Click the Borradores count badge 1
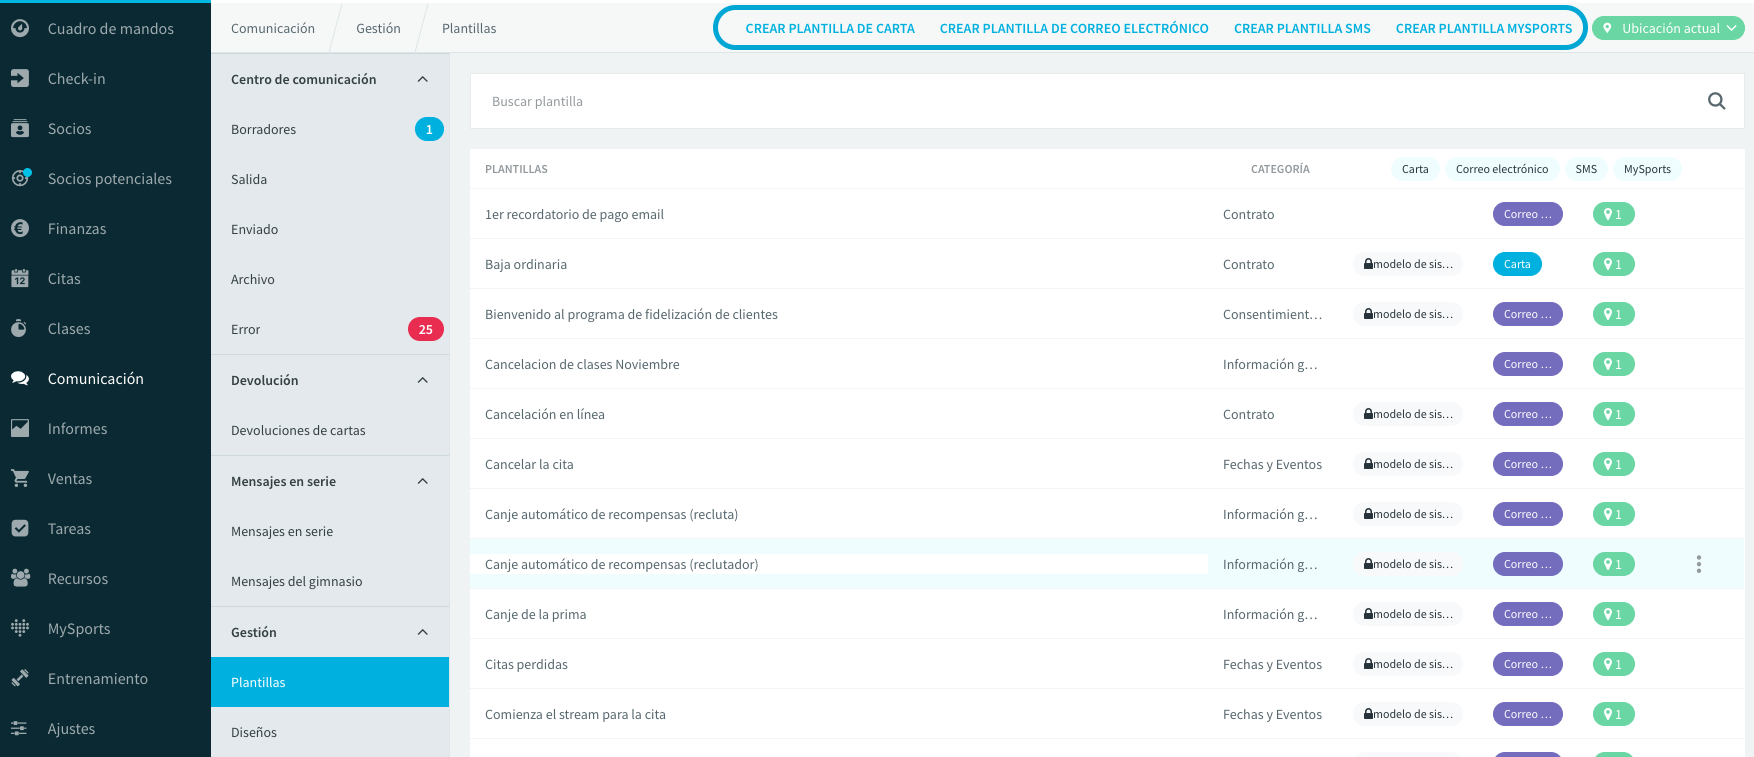This screenshot has height=757, width=1754. point(429,129)
